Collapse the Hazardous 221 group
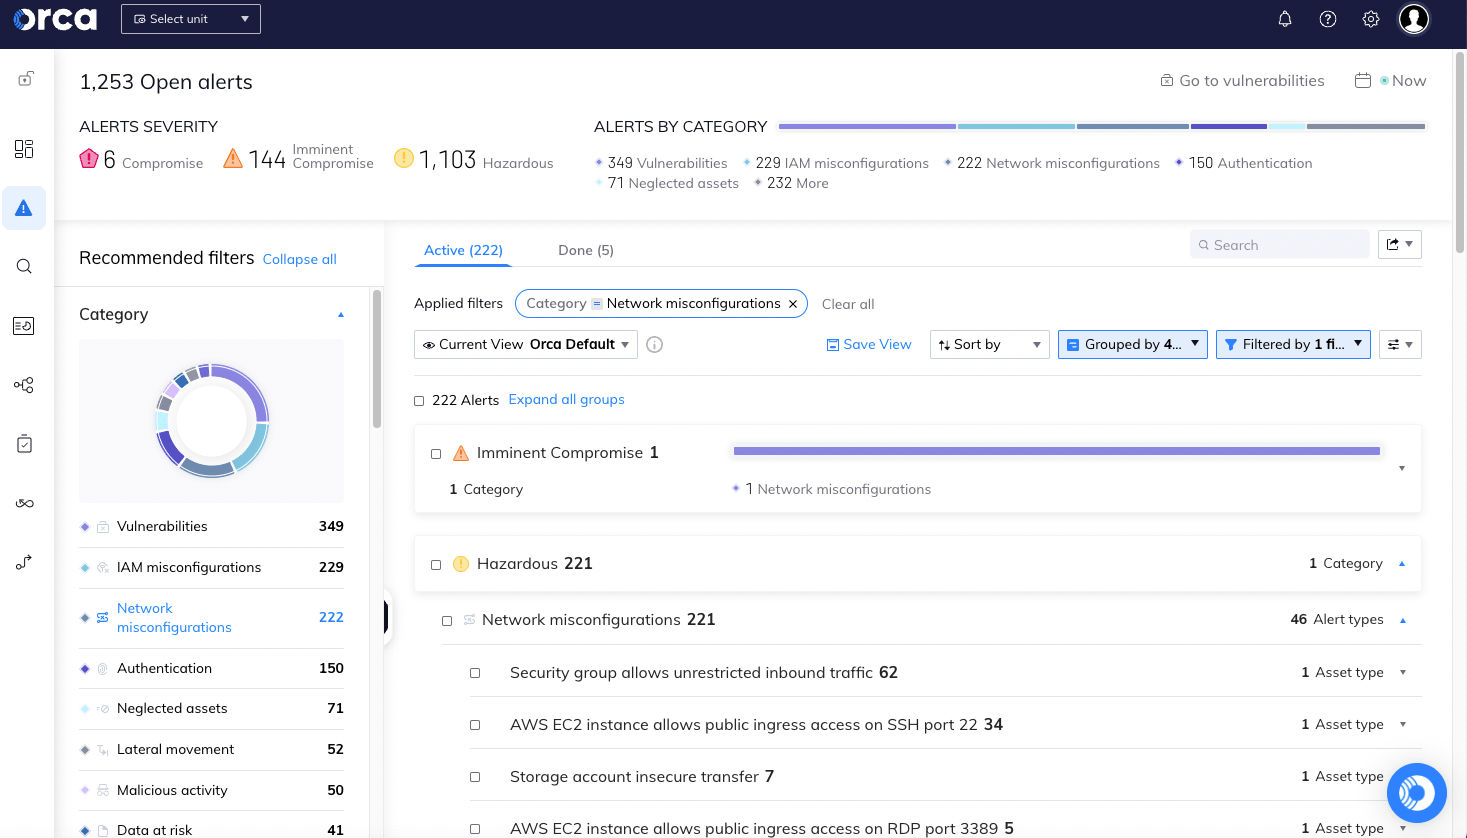The width and height of the screenshot is (1467, 838). point(1402,563)
